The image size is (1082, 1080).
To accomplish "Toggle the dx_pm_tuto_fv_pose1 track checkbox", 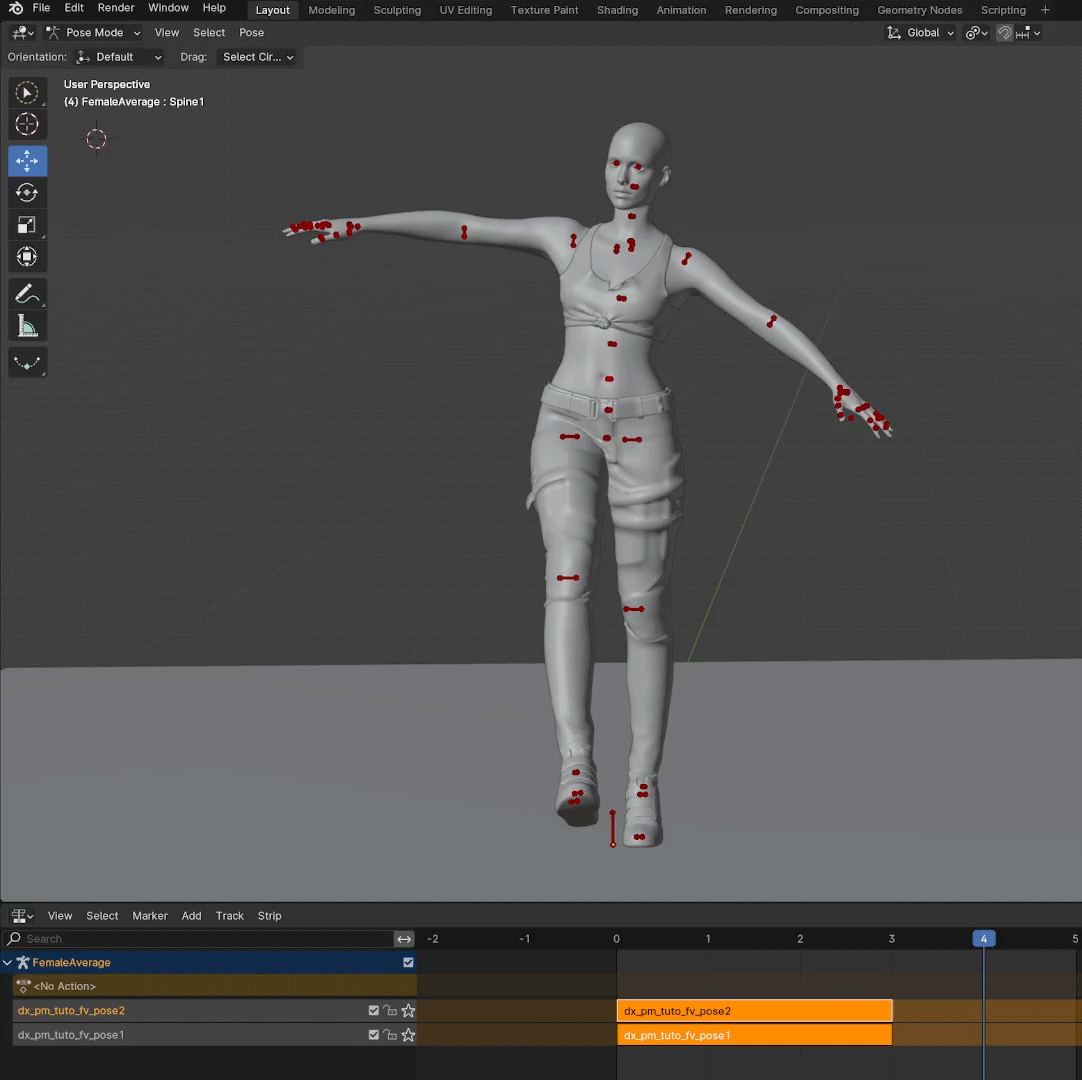I will point(374,1035).
